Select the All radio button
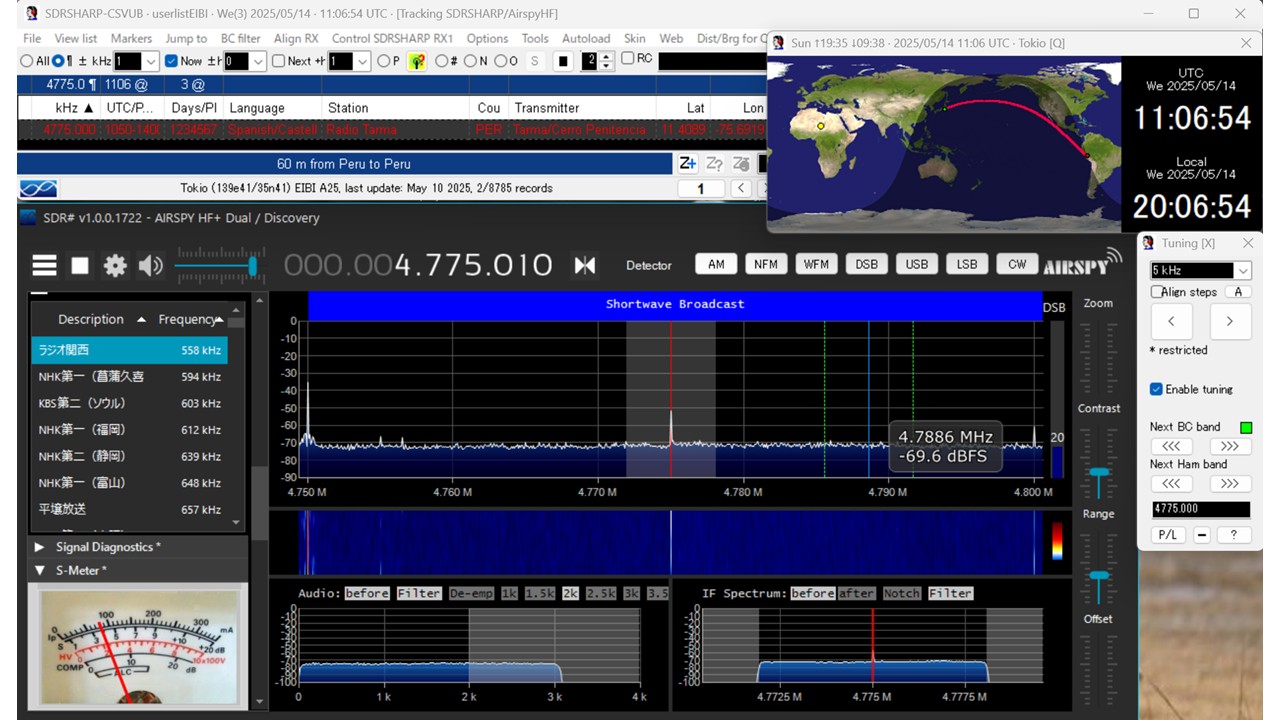Viewport: 1280px width, 720px height. coord(26,61)
